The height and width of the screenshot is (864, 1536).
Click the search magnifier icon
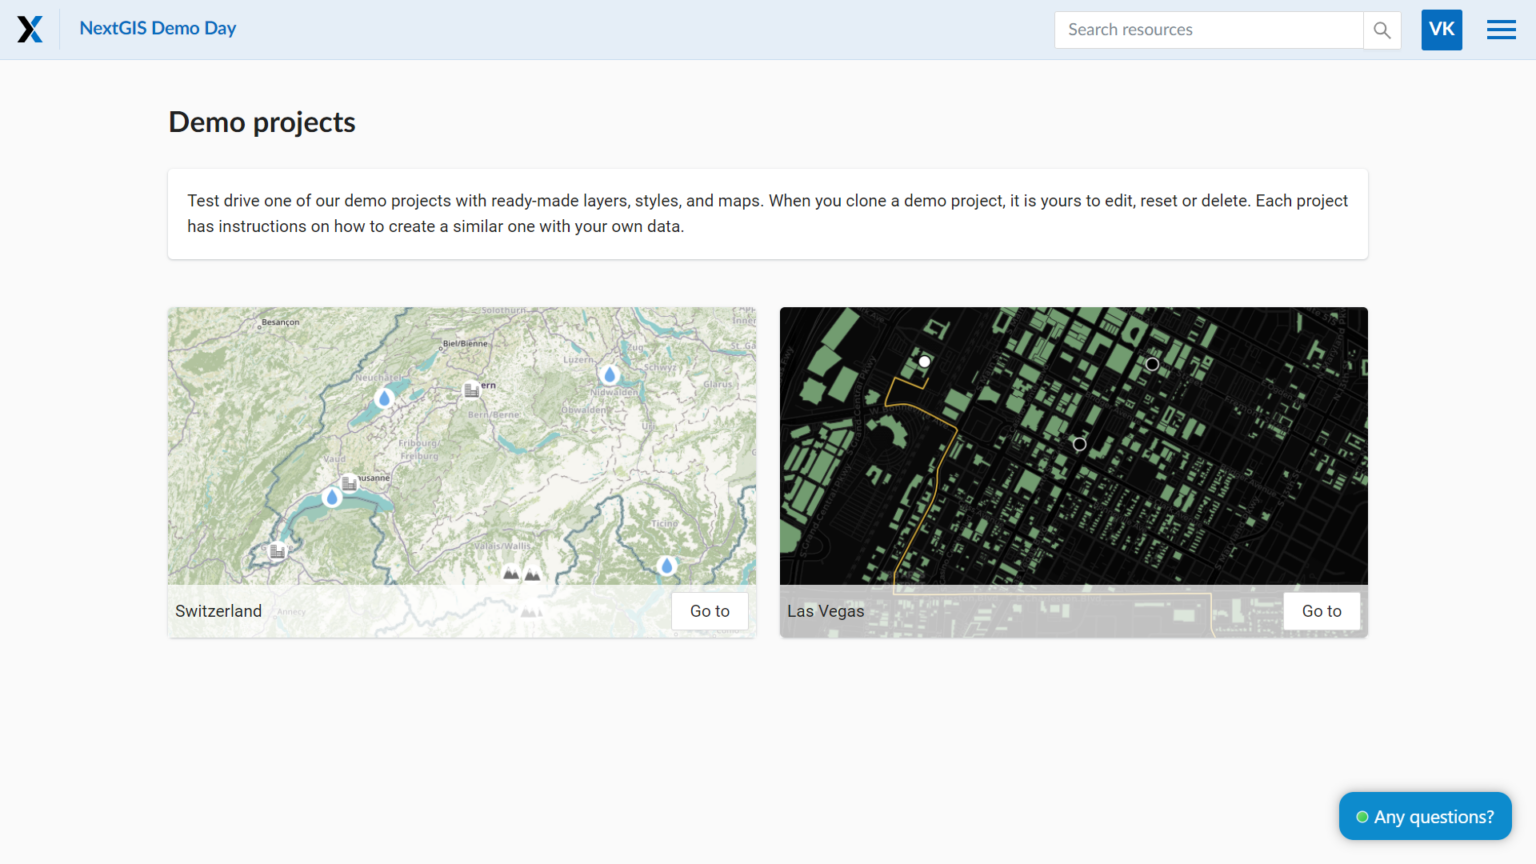(1382, 30)
